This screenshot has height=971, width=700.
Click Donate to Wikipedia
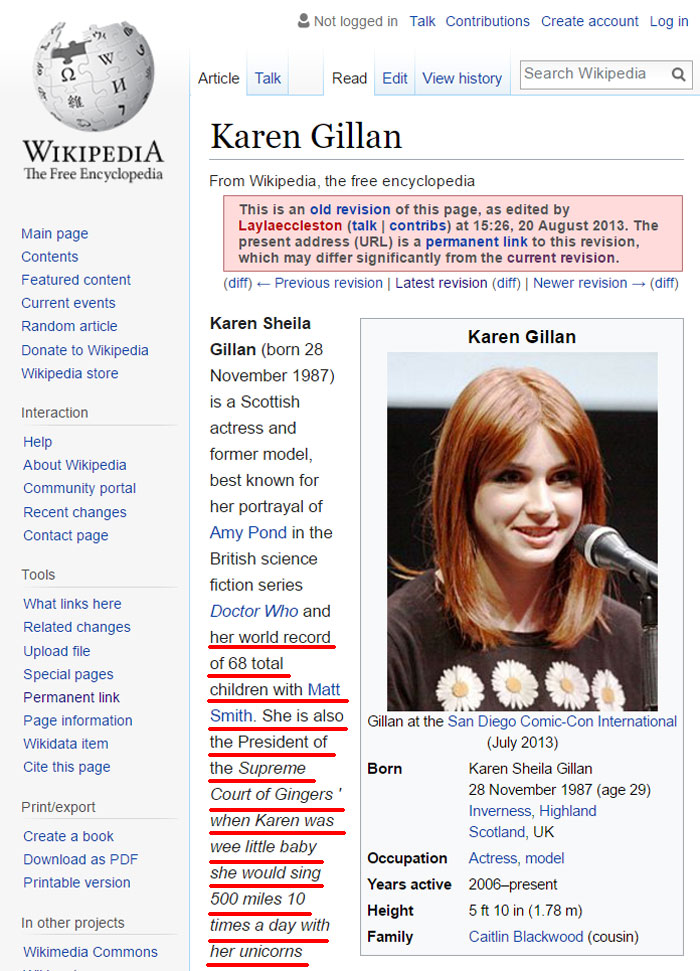point(85,351)
